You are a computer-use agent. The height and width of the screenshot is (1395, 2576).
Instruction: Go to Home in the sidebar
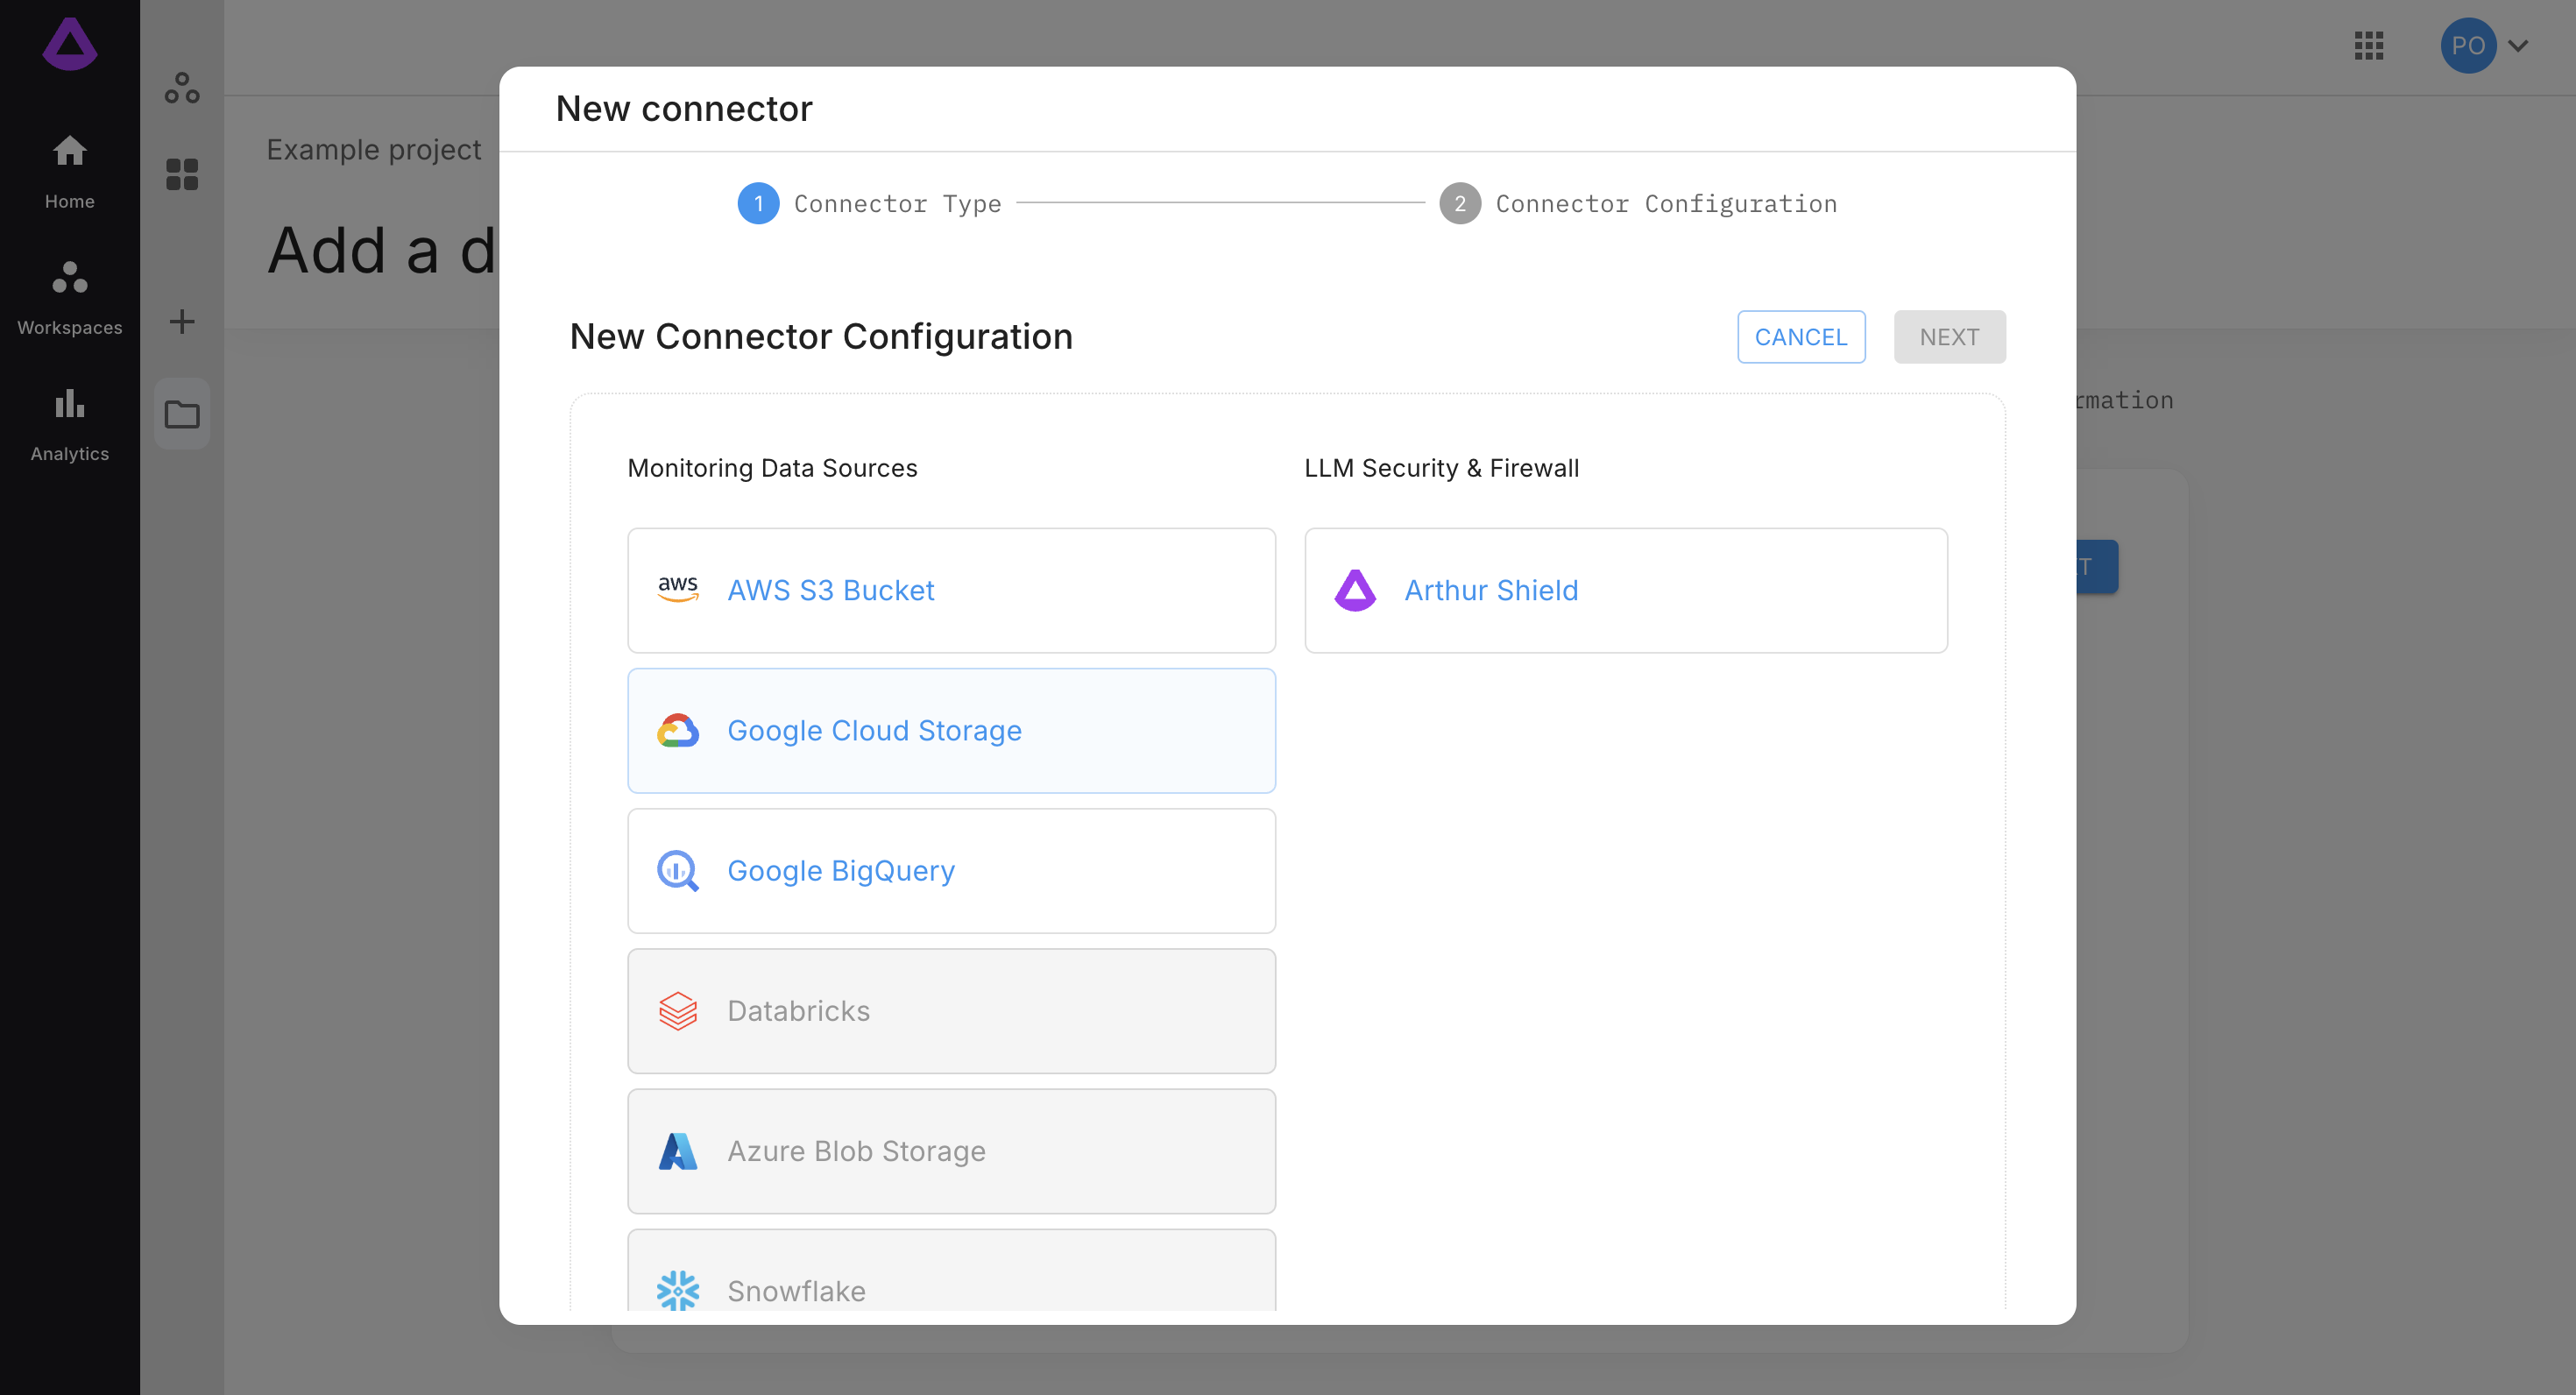coord(70,172)
